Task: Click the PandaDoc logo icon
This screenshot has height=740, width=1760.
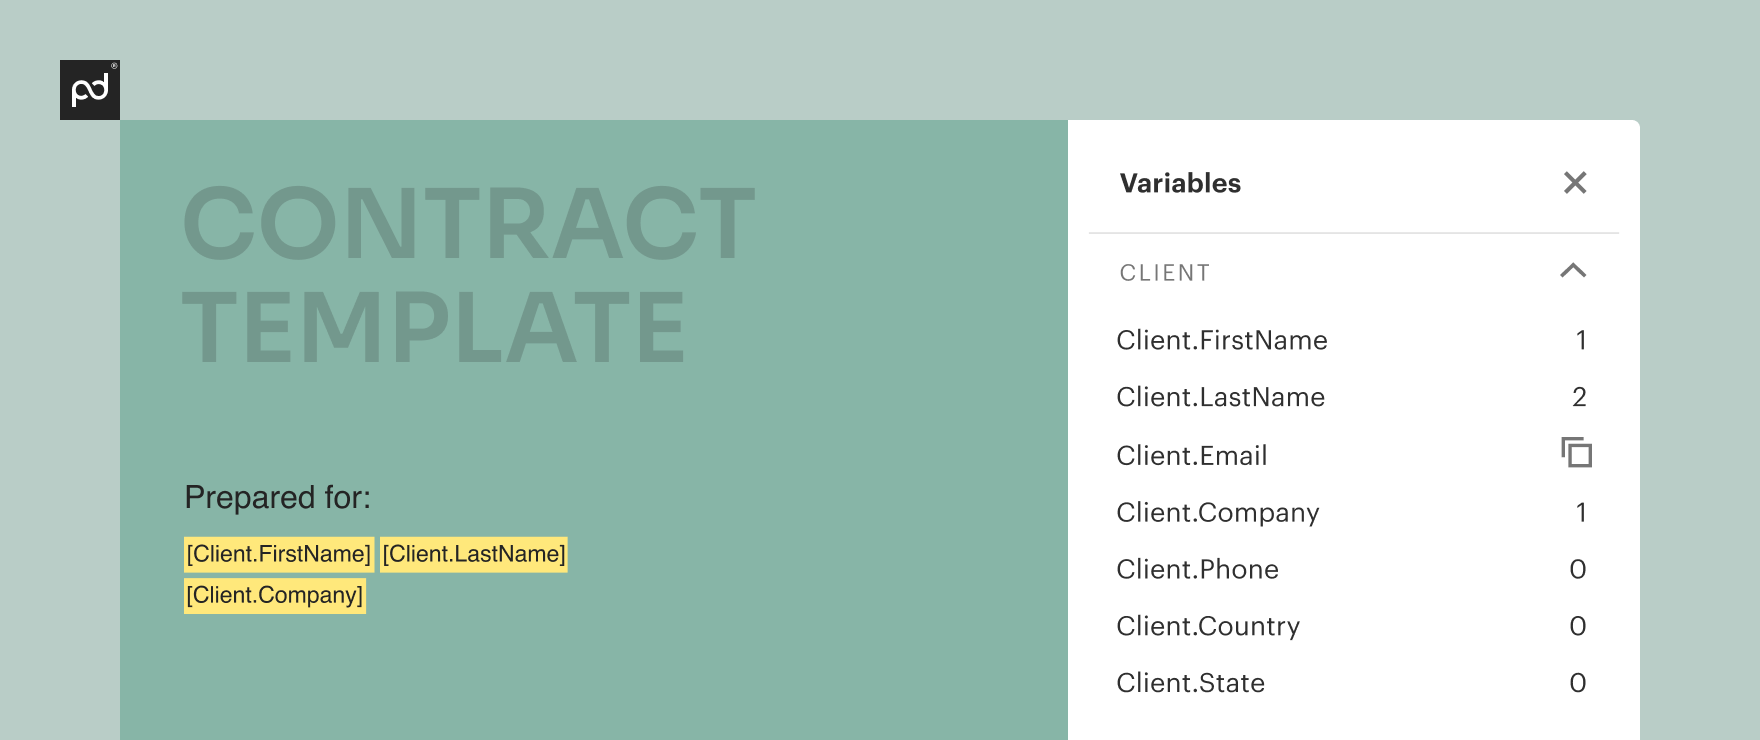Action: tap(90, 90)
